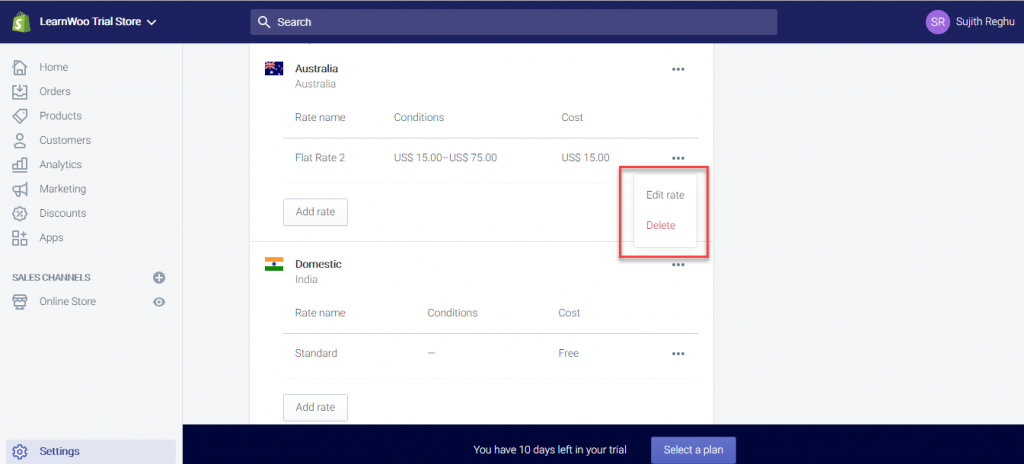
Task: Open the Apps grid icon
Action: click(x=20, y=238)
